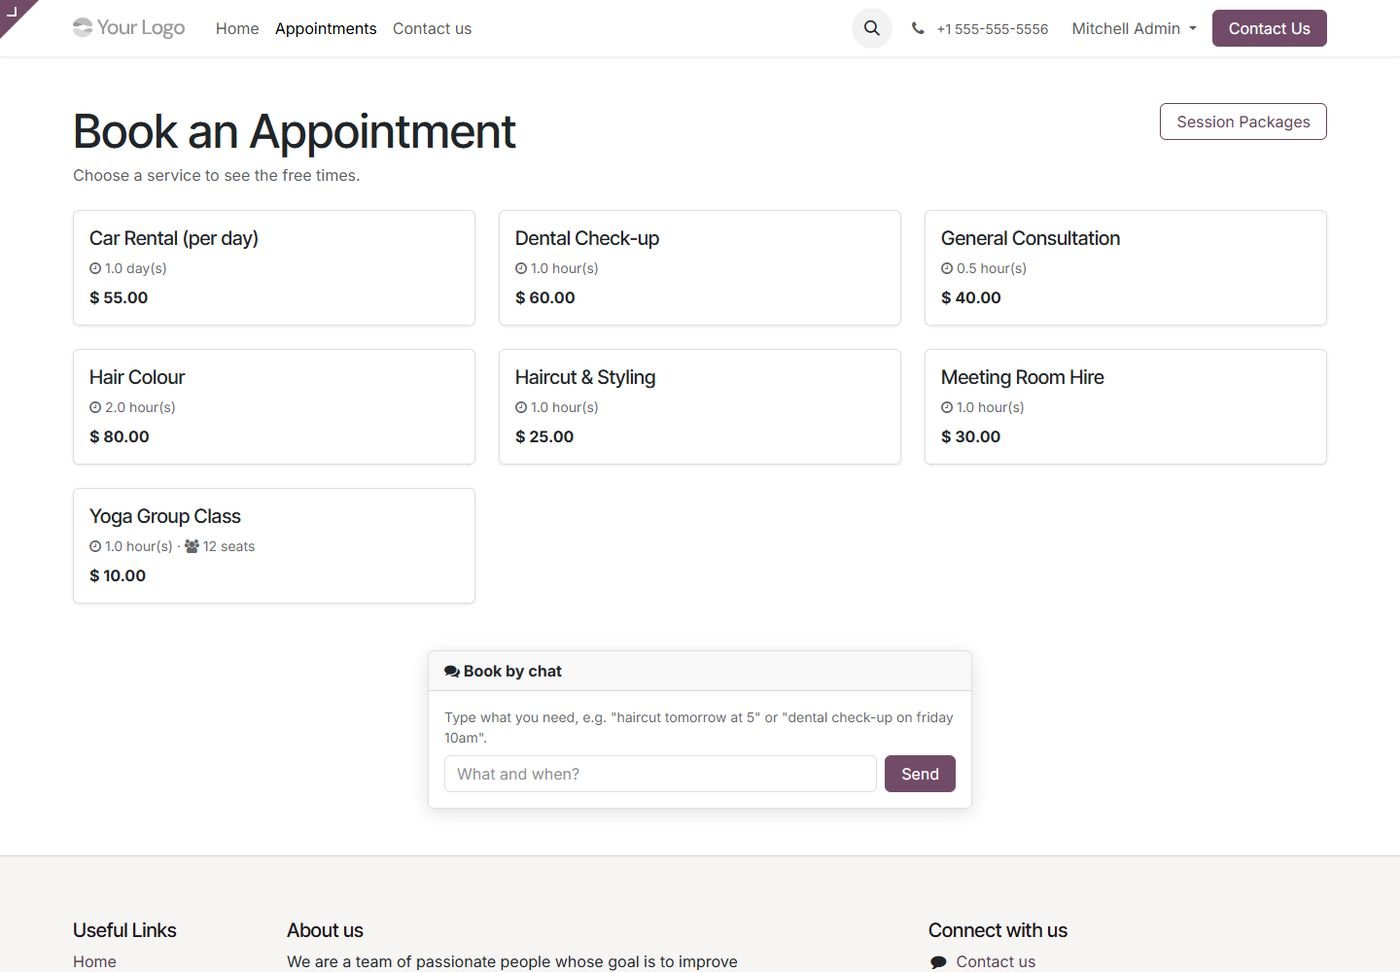1400x972 pixels.
Task: Click the chat bubbles icon beside Book by chat
Action: pyautogui.click(x=452, y=672)
